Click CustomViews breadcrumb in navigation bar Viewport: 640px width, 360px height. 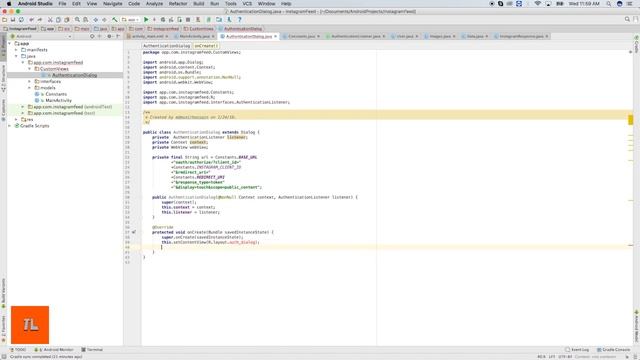199,29
